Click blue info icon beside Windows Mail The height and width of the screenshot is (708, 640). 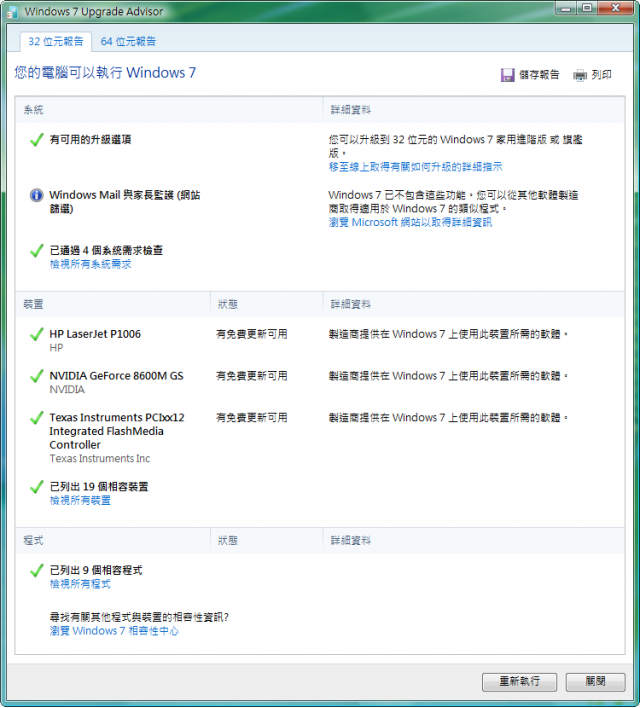[x=37, y=195]
